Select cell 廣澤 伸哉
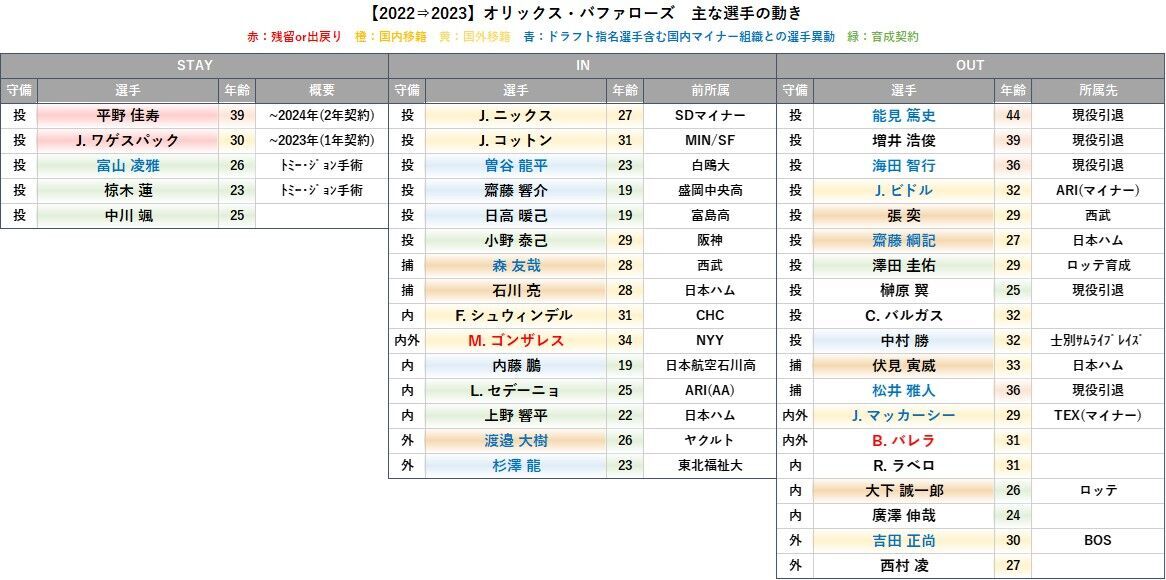 coord(904,516)
